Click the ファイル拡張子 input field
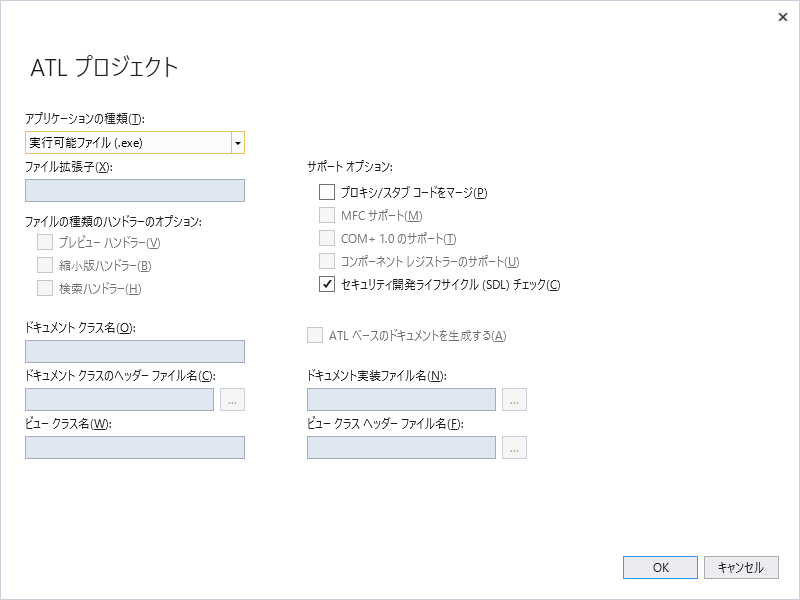Viewport: 800px width, 600px height. [x=134, y=190]
